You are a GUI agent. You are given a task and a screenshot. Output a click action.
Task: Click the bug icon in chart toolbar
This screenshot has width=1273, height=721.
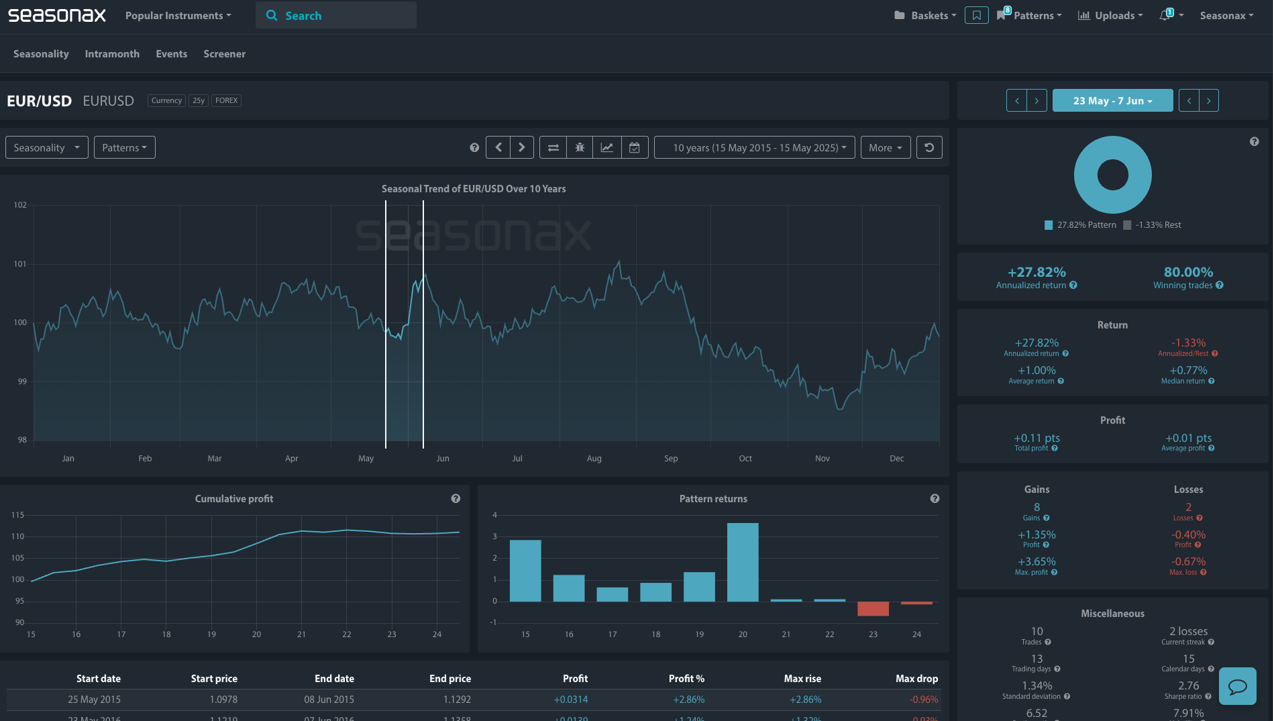(x=580, y=147)
